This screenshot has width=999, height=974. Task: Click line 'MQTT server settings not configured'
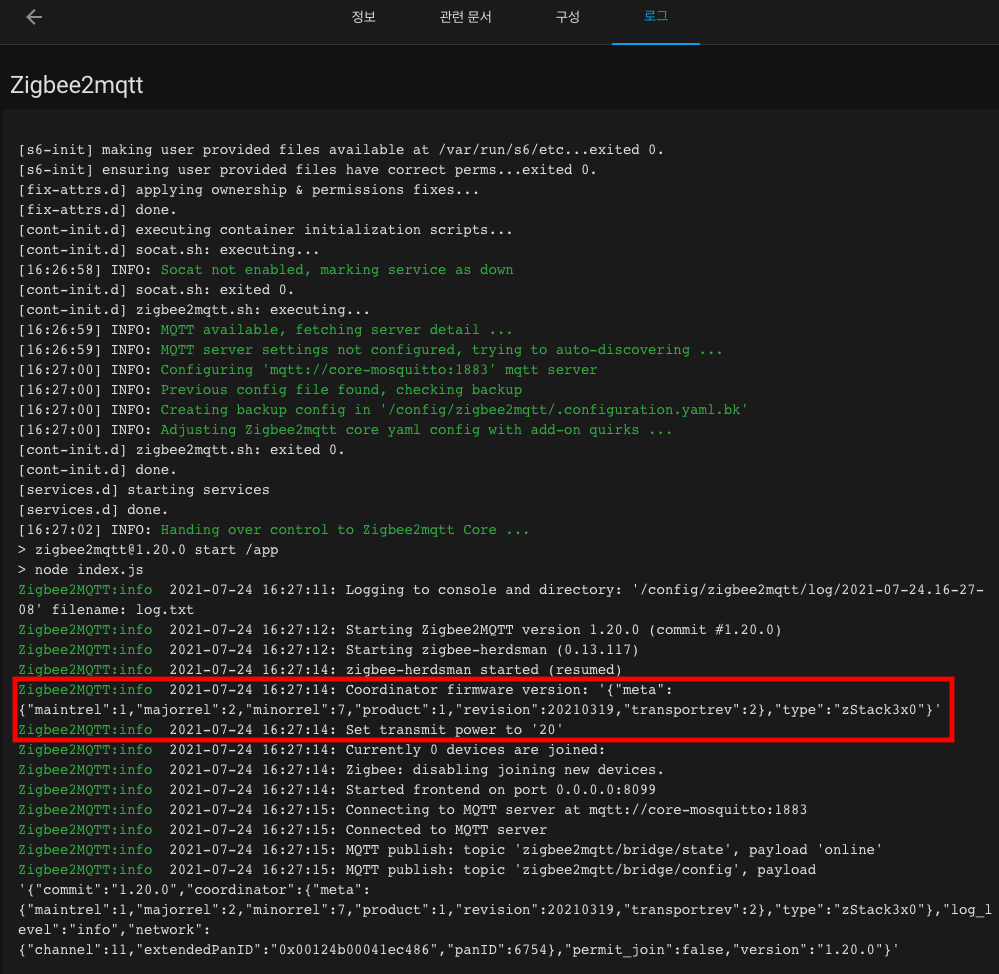coord(370,350)
